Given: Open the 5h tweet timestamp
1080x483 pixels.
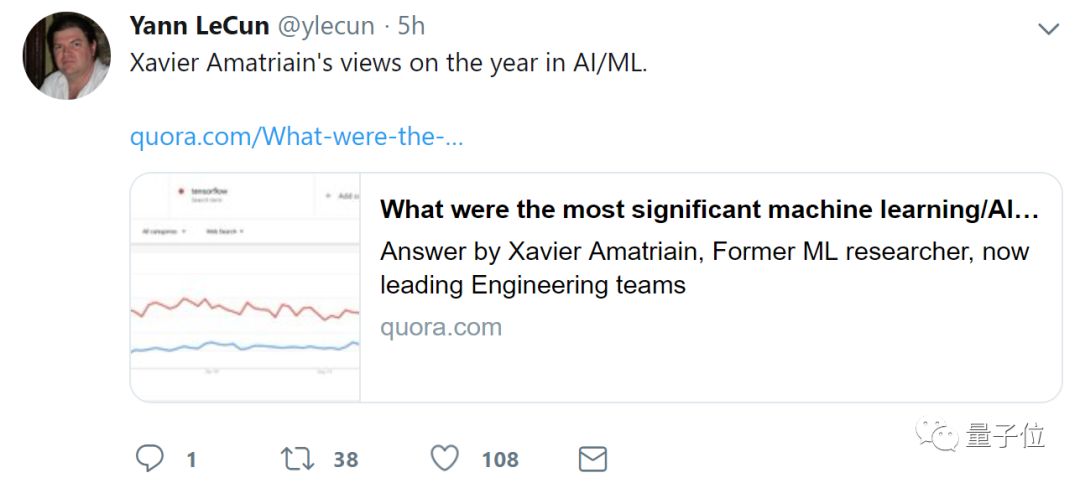Looking at the screenshot, I should click(x=413, y=26).
